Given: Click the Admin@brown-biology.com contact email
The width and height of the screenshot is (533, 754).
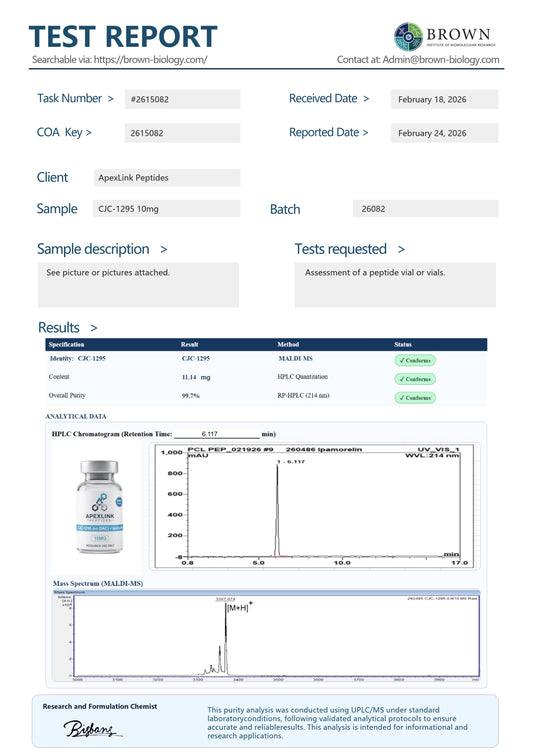Looking at the screenshot, I should pyautogui.click(x=441, y=60).
